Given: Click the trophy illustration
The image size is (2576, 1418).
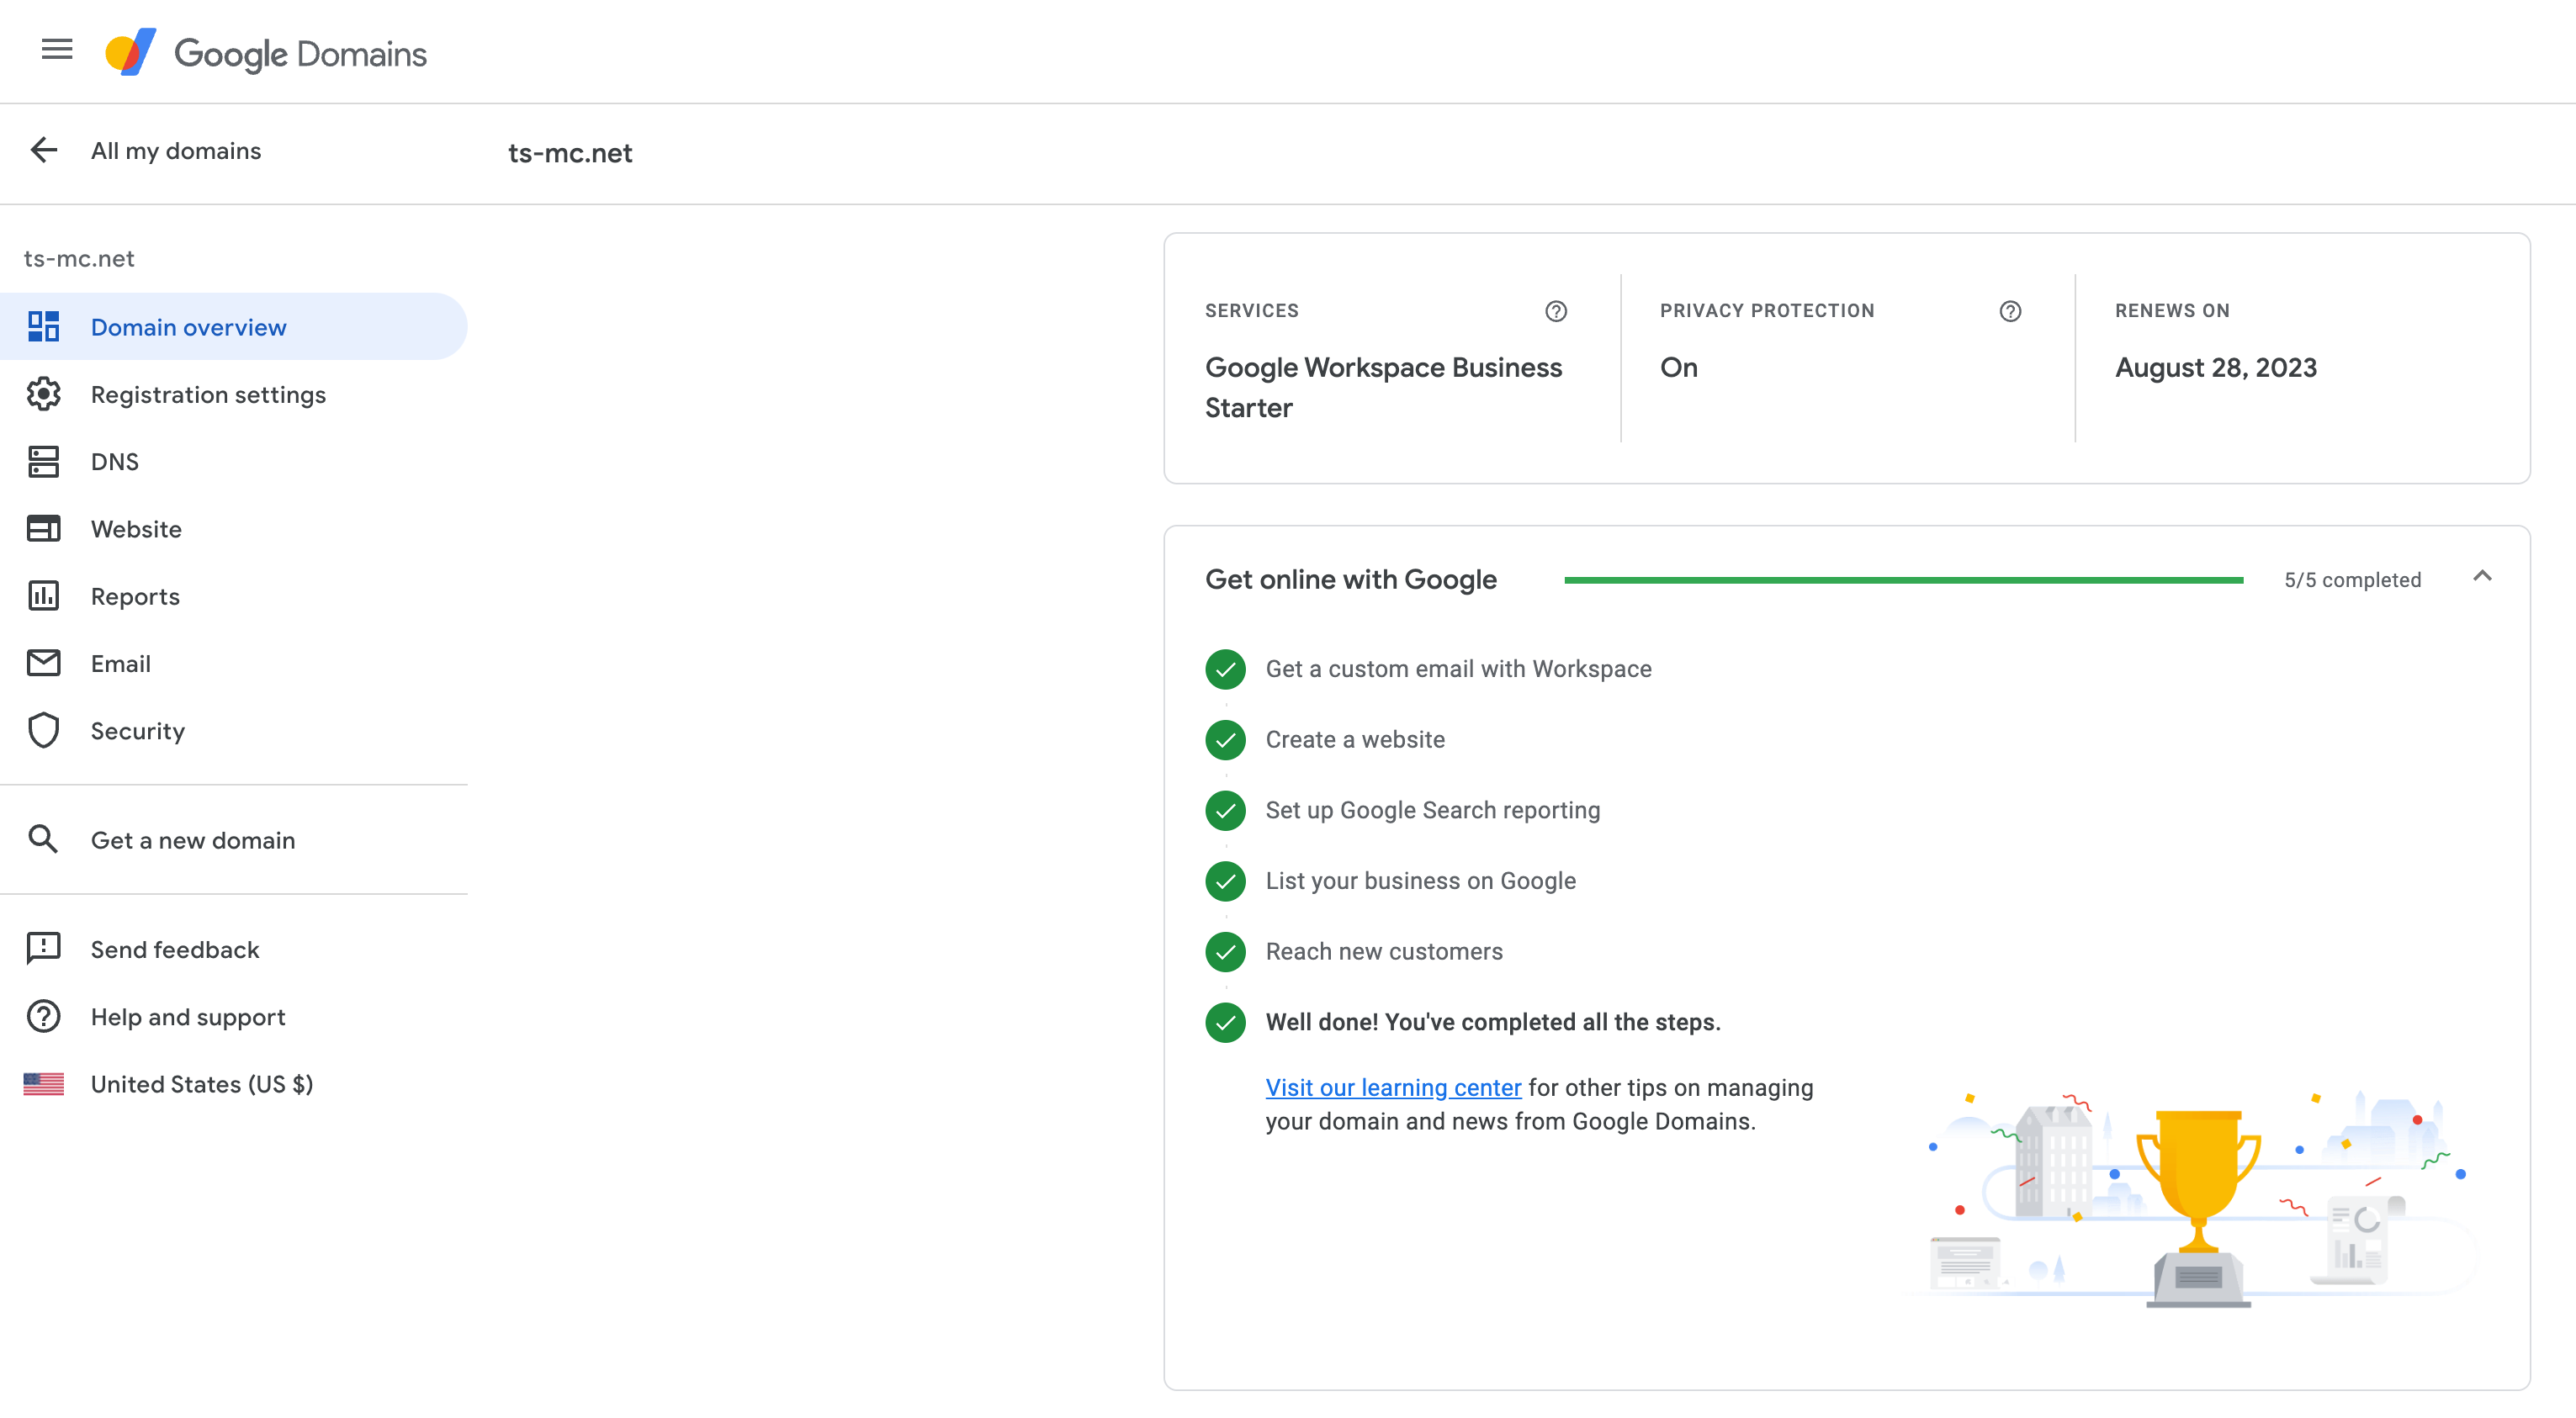Looking at the screenshot, I should tap(2198, 1205).
